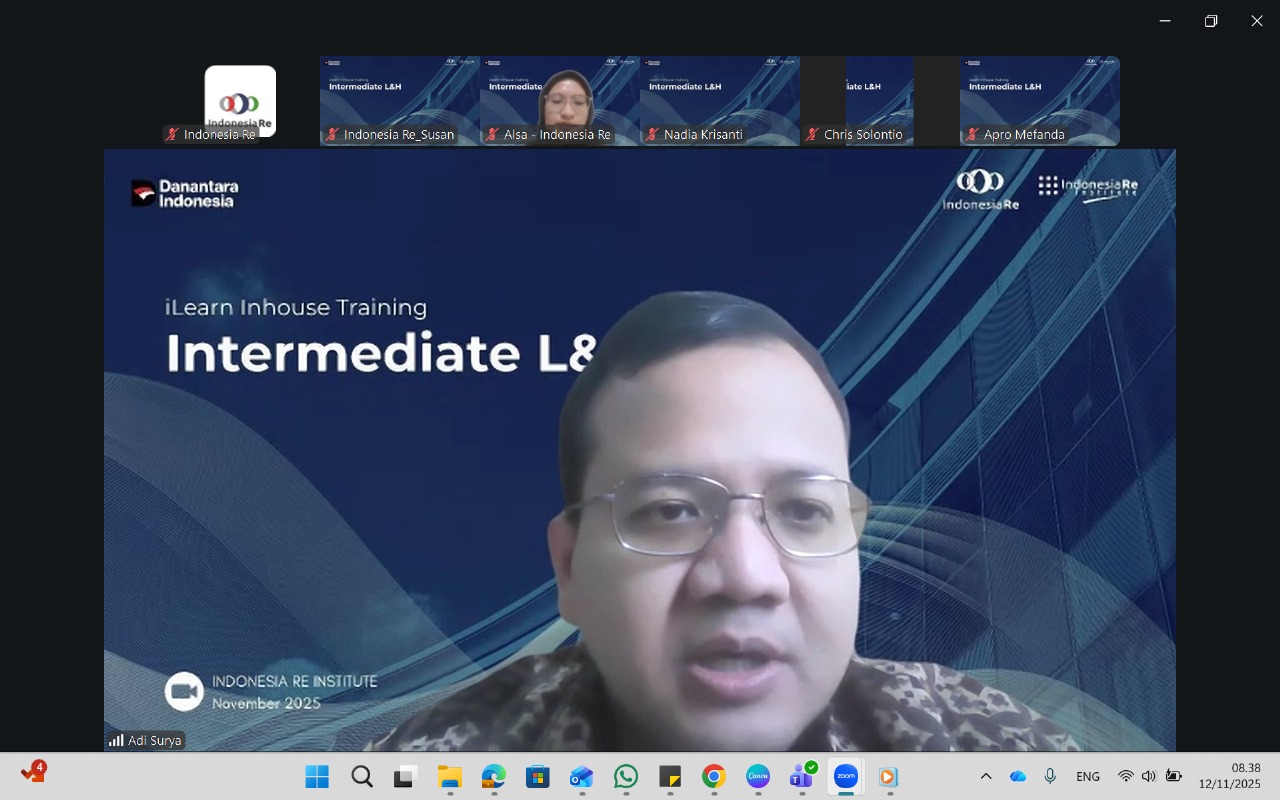Click the Zoom icon in taskbar

[846, 777]
